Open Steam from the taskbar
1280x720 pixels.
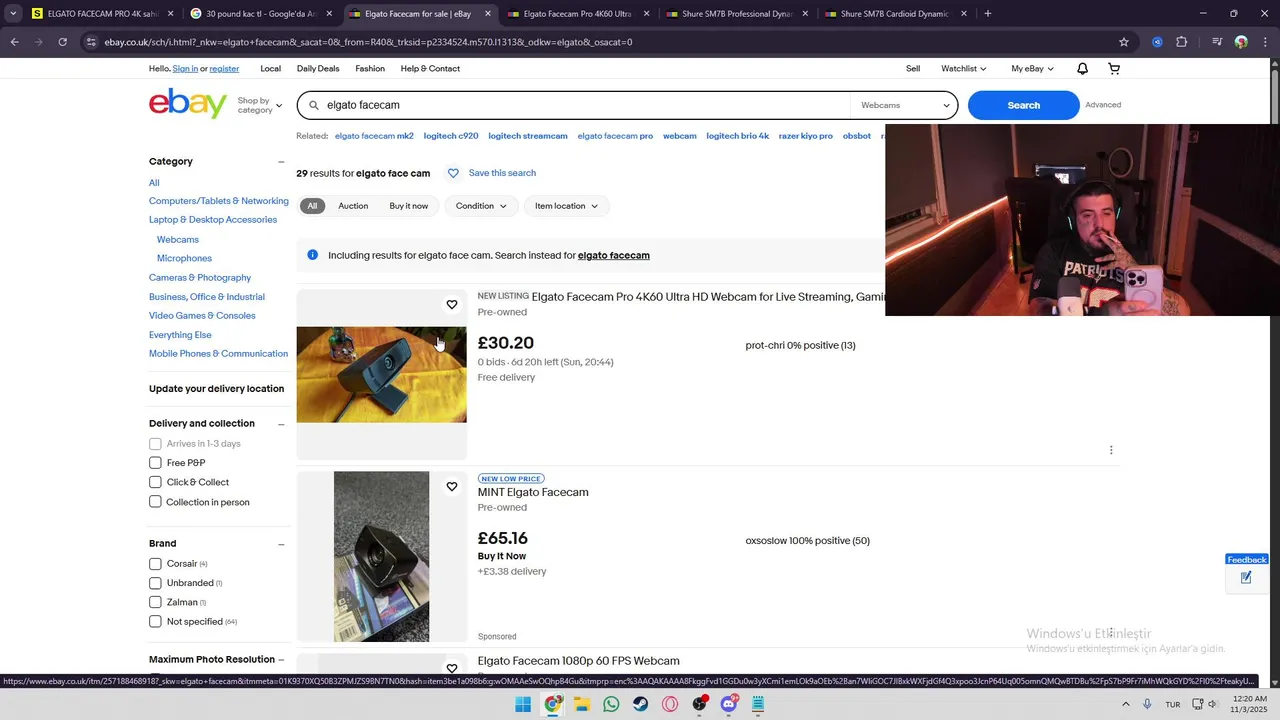click(x=641, y=704)
